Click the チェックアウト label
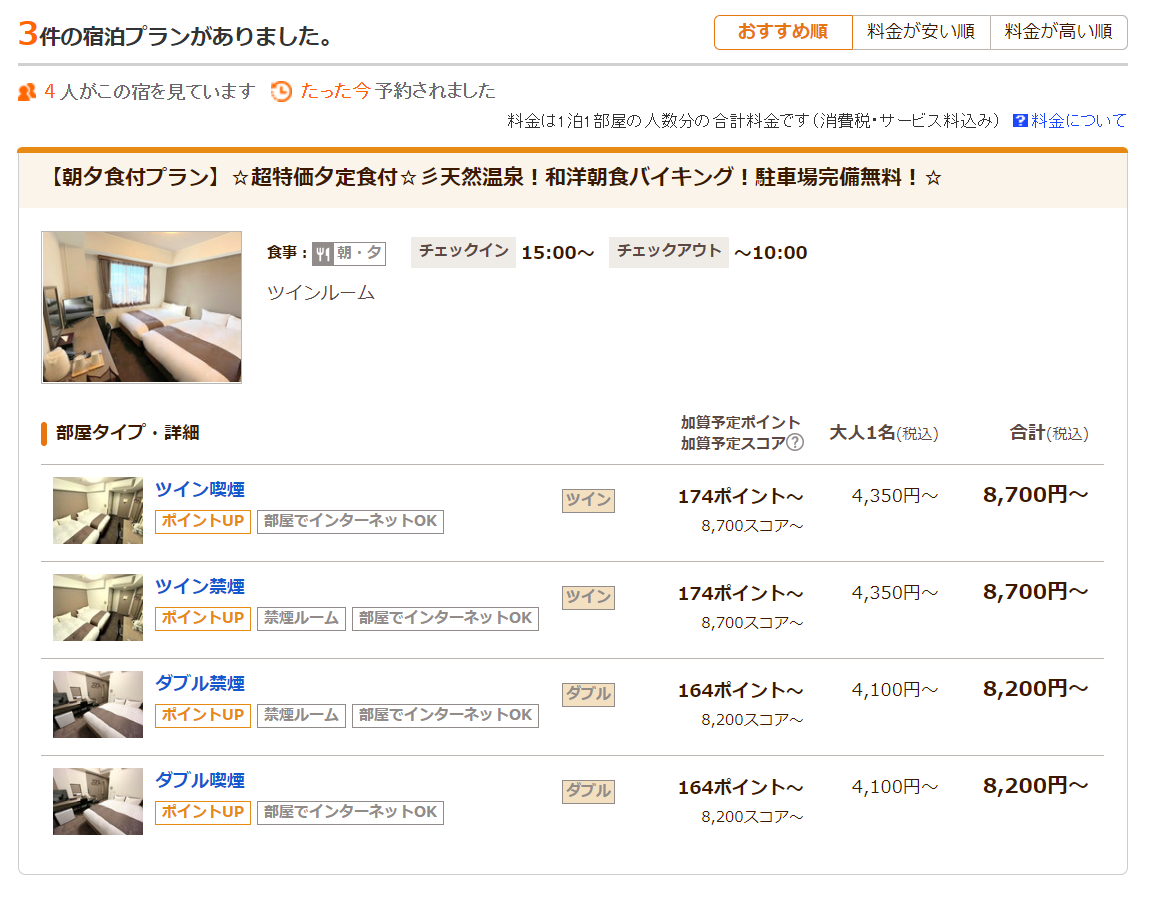Screen dimensions: 1175x899 coord(668,252)
